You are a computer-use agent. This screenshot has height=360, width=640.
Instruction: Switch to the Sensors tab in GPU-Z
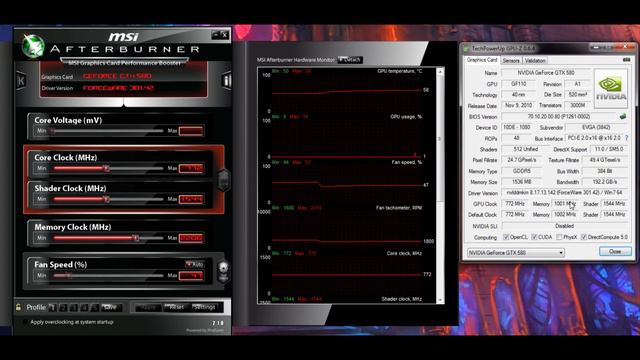tap(511, 60)
